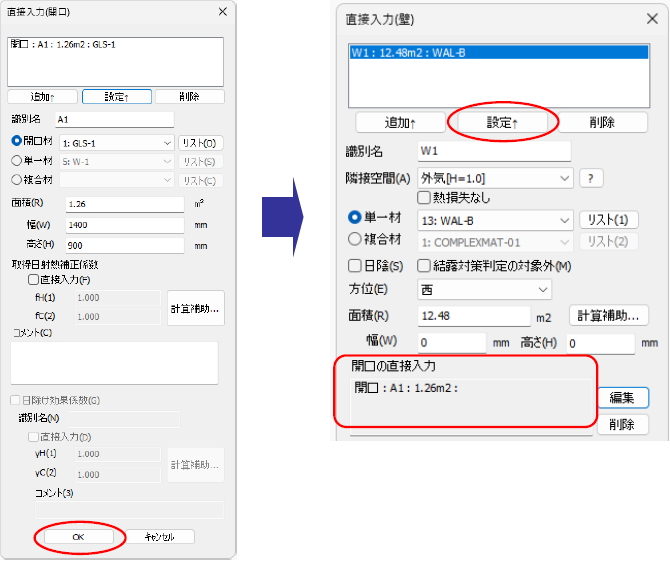The image size is (670, 561).
Task: Close the 直接入力(壁) dialog
Action: (652, 19)
